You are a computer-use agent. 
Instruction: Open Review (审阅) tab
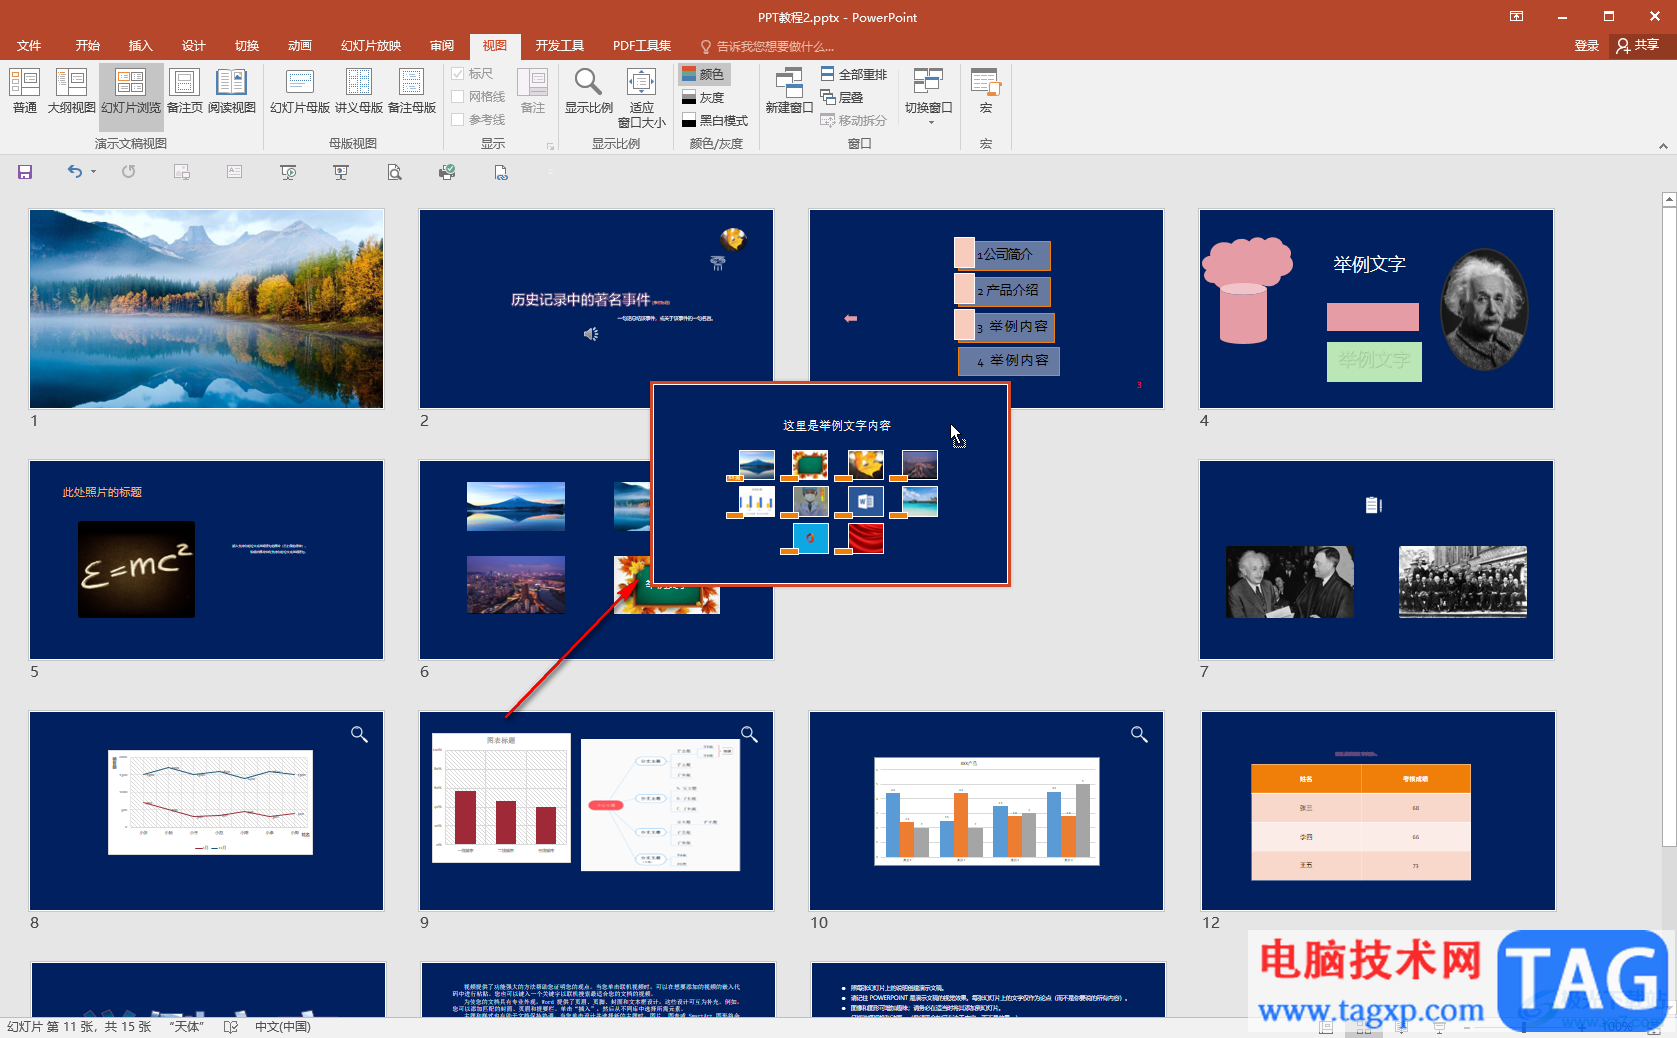pos(442,46)
